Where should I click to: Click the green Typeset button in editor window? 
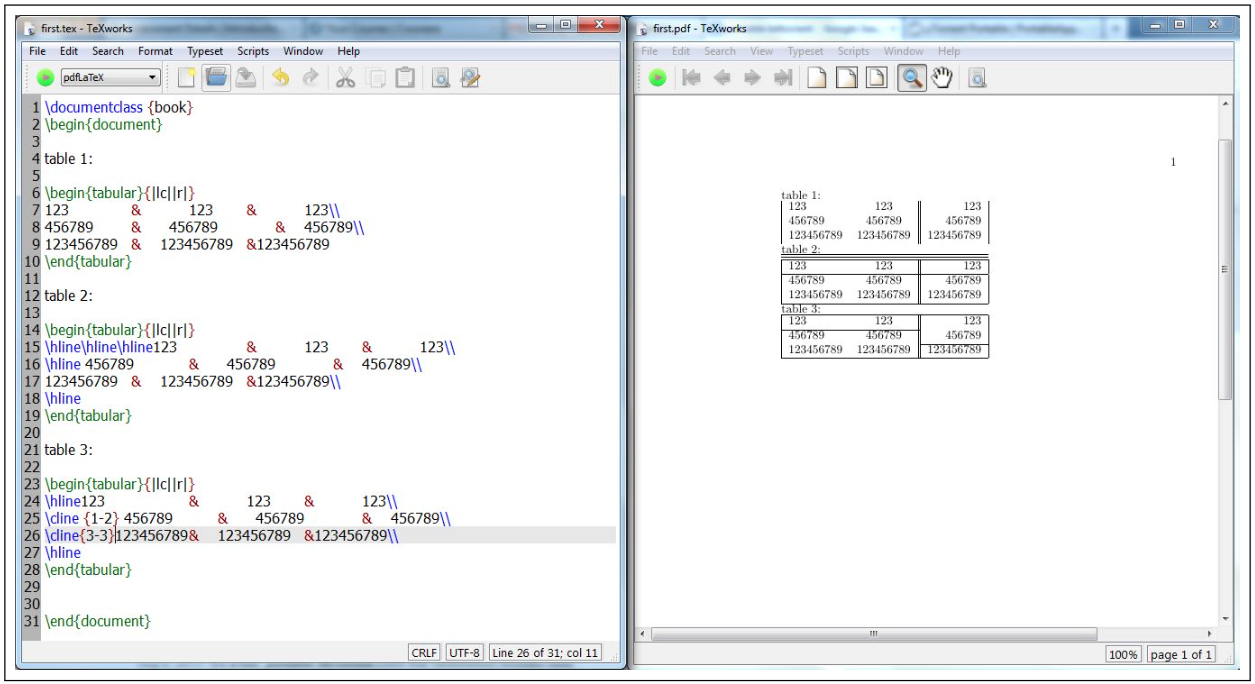click(45, 77)
